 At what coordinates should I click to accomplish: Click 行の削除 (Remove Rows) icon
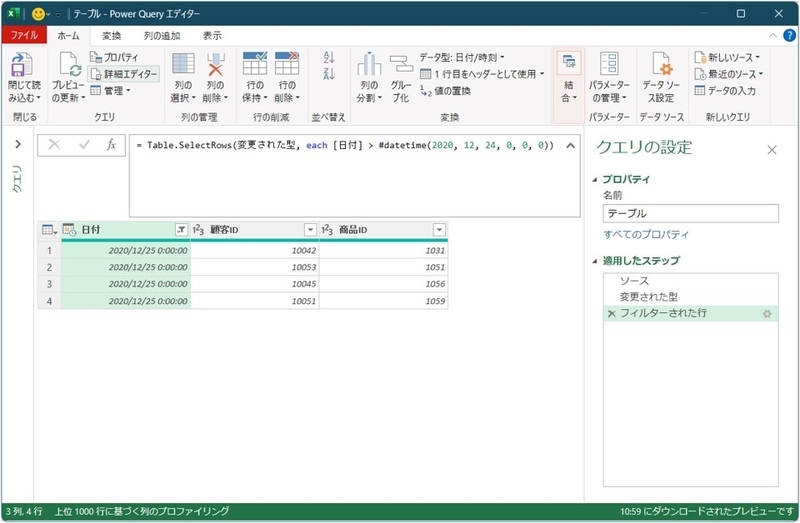click(x=287, y=63)
